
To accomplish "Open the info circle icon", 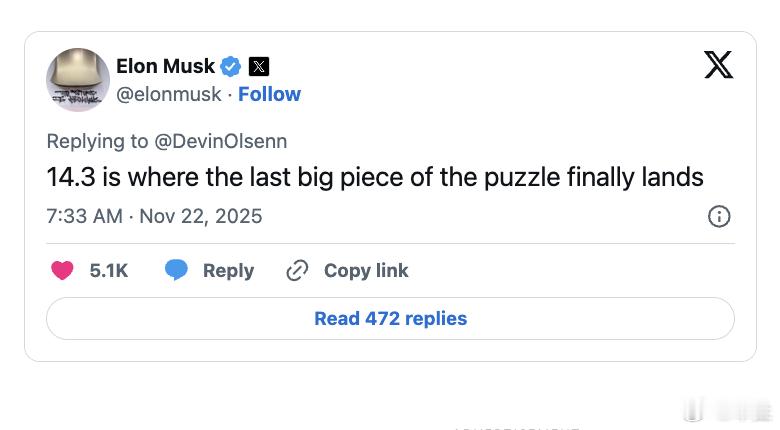I will point(718,216).
